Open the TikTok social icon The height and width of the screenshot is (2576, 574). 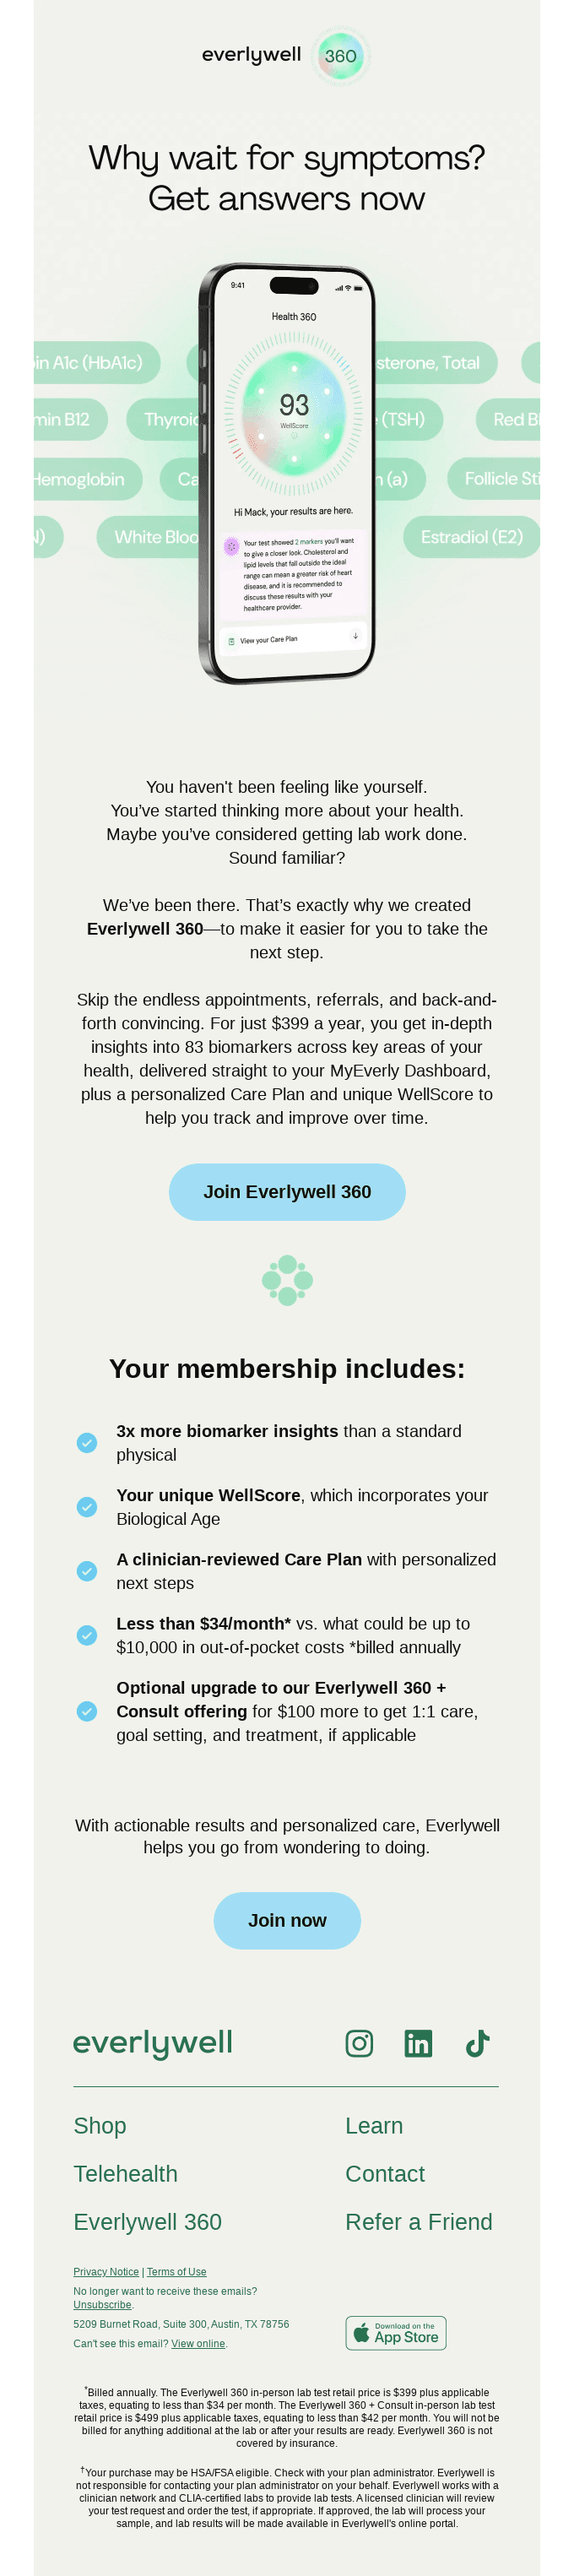[477, 2043]
